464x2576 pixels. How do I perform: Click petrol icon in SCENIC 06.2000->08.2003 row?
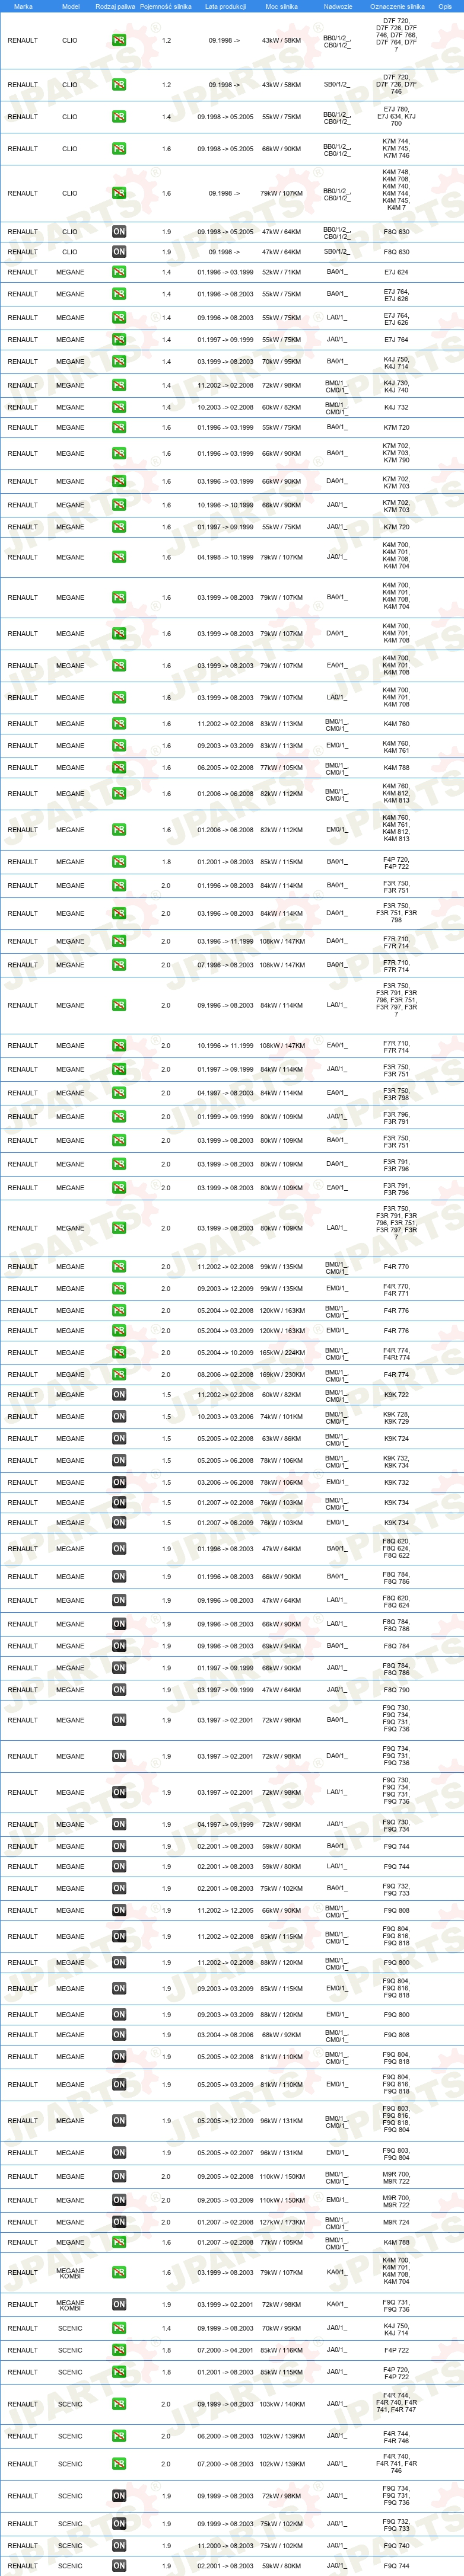(x=119, y=2437)
